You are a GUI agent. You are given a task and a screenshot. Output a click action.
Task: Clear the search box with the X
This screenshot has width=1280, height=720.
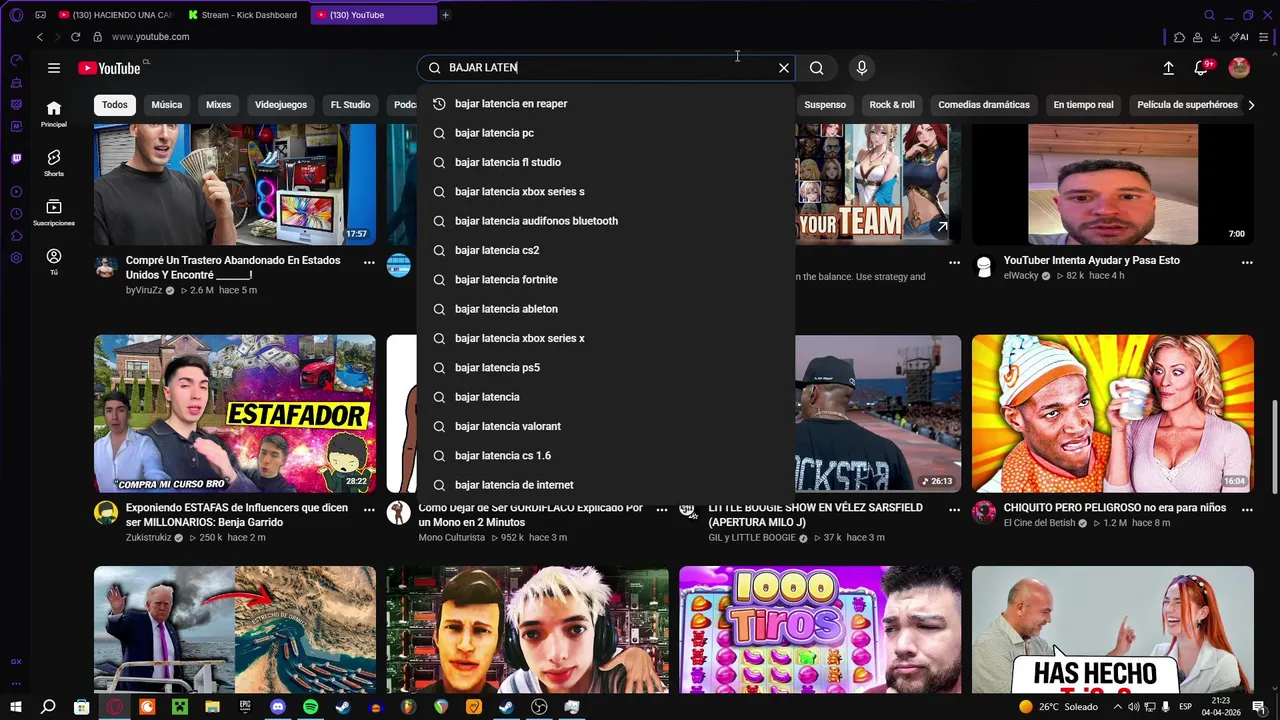[784, 68]
